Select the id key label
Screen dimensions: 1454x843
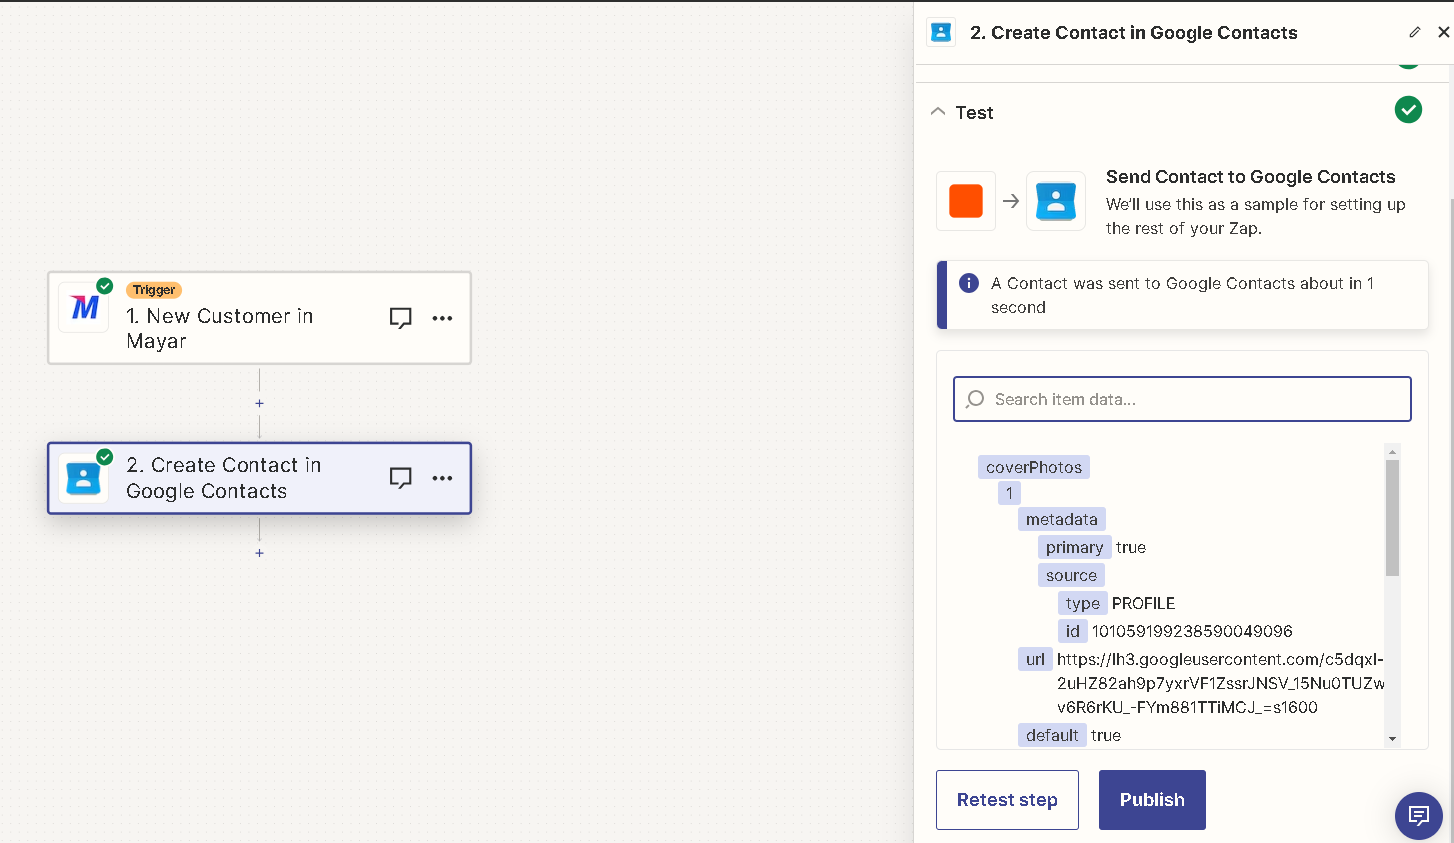point(1073,631)
